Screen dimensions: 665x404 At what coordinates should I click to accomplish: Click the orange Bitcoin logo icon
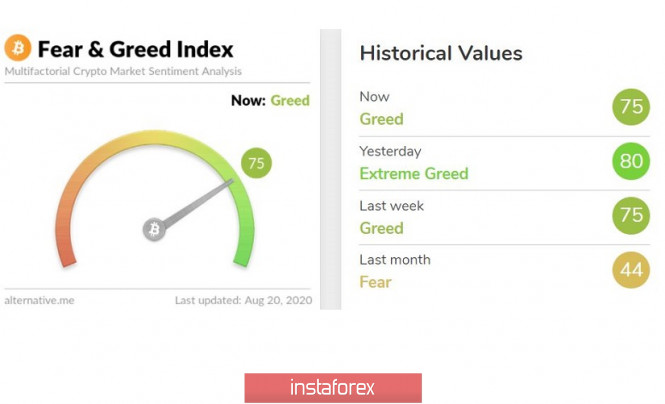pos(18,47)
